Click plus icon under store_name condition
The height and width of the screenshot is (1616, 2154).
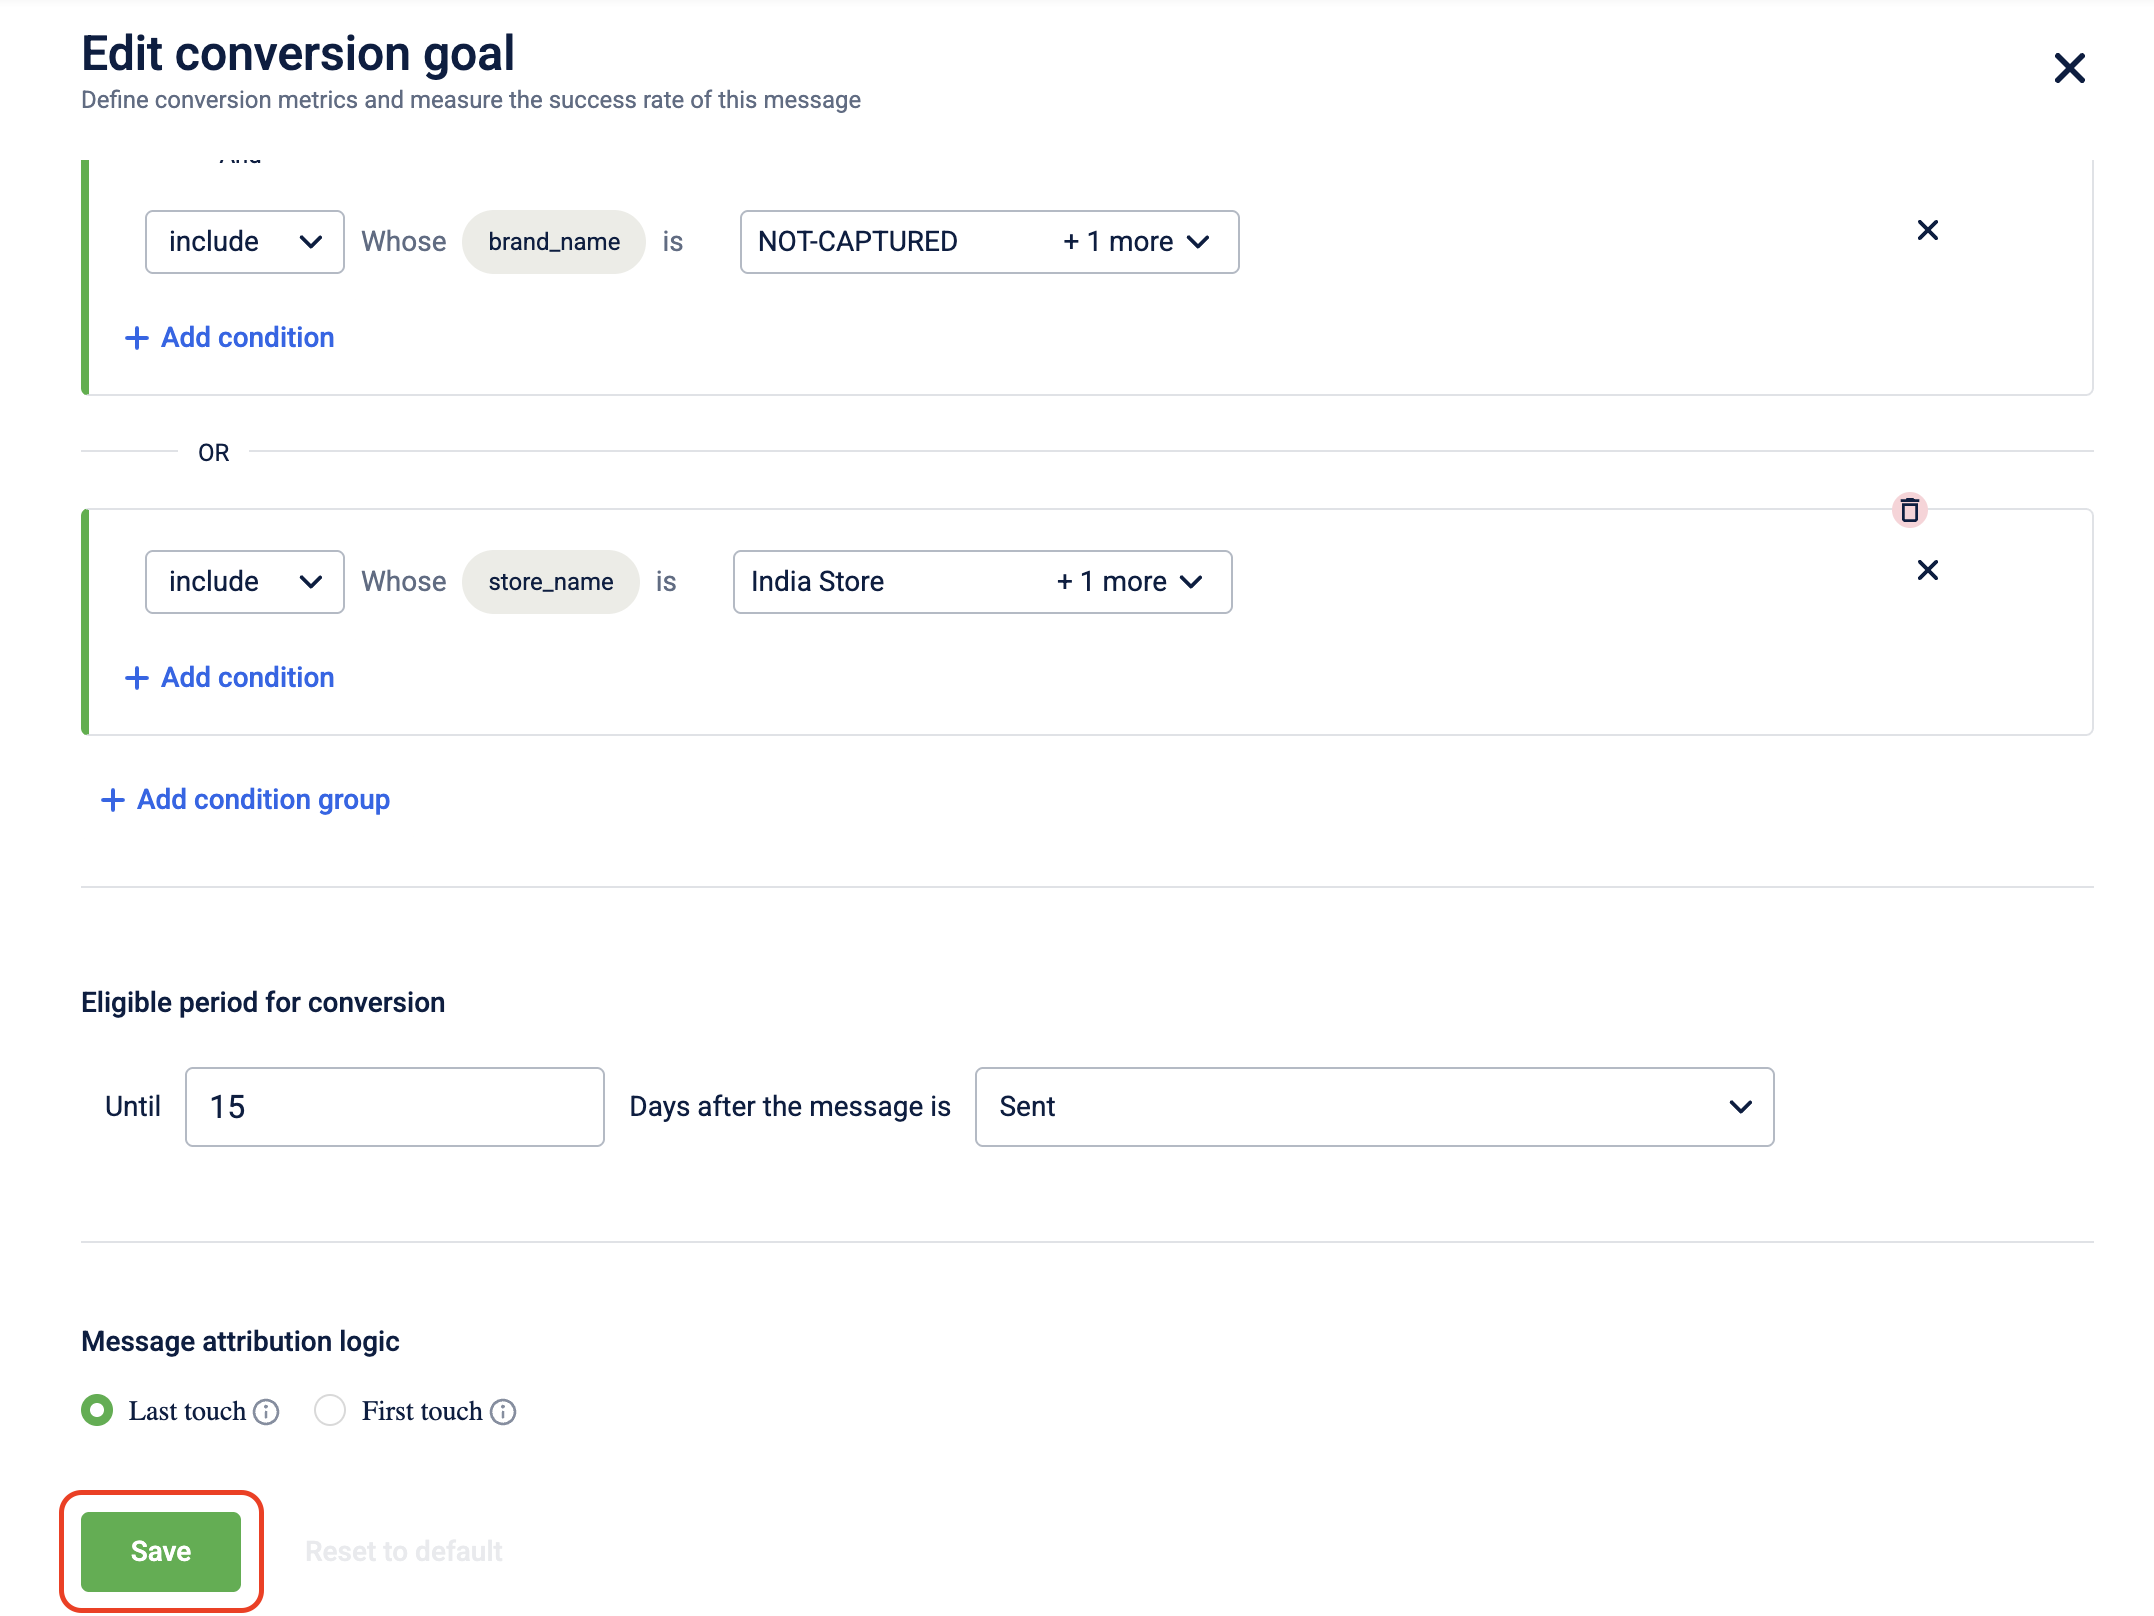(137, 678)
